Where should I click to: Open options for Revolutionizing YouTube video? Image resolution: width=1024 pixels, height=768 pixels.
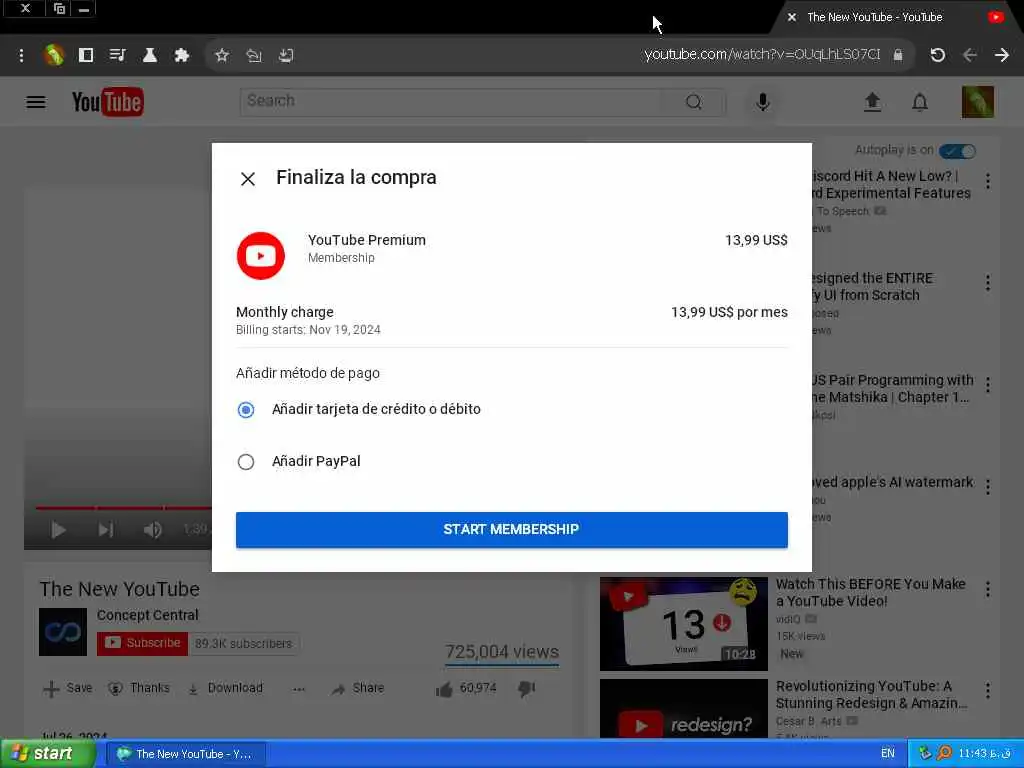(988, 691)
